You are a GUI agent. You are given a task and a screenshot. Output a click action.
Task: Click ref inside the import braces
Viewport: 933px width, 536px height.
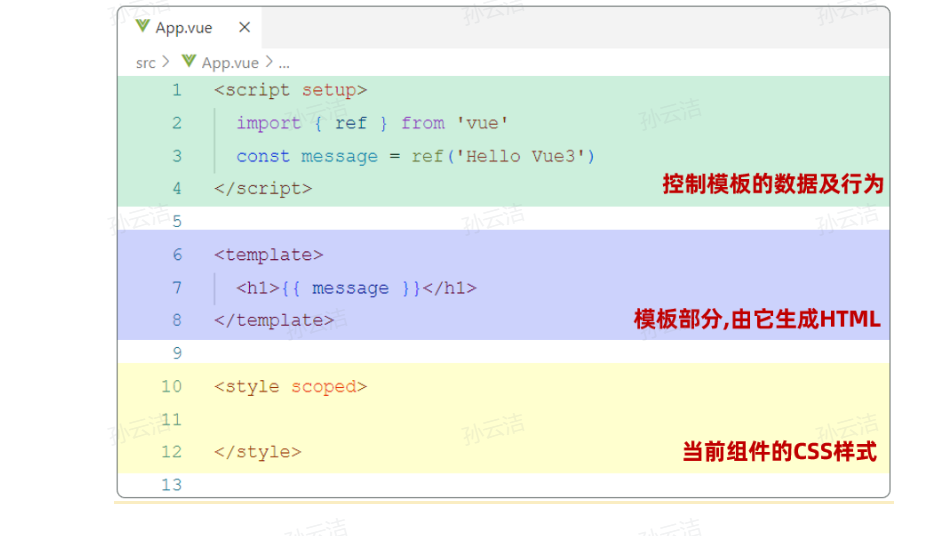click(350, 123)
